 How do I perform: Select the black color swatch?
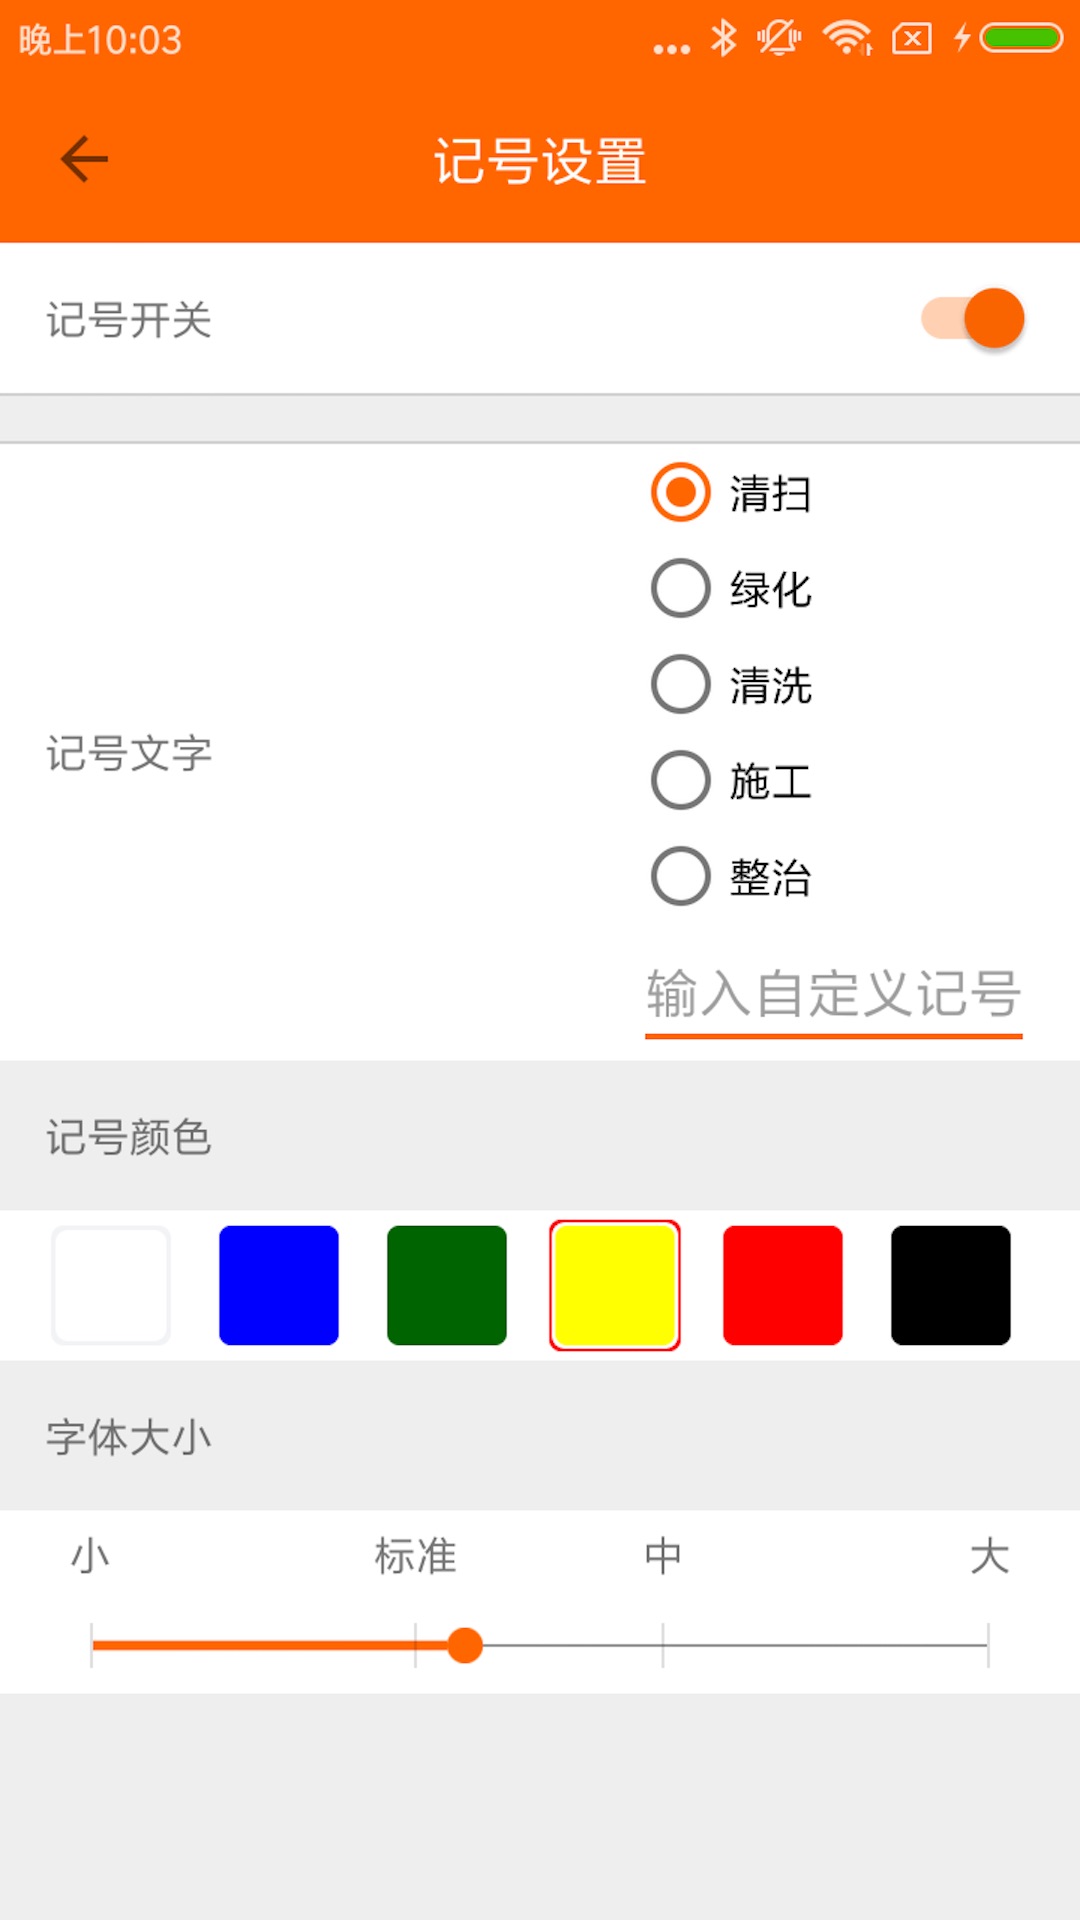[950, 1285]
